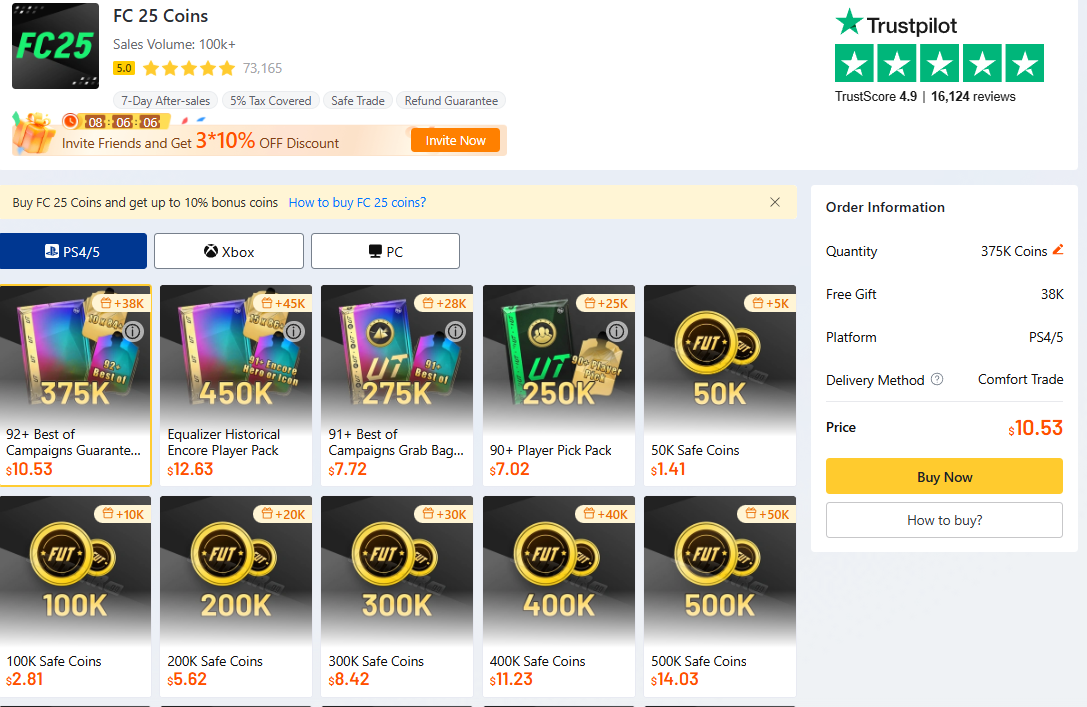Screen dimensions: 1087x707
Task: Click the 38K Free Gift value
Action: click(1052, 294)
